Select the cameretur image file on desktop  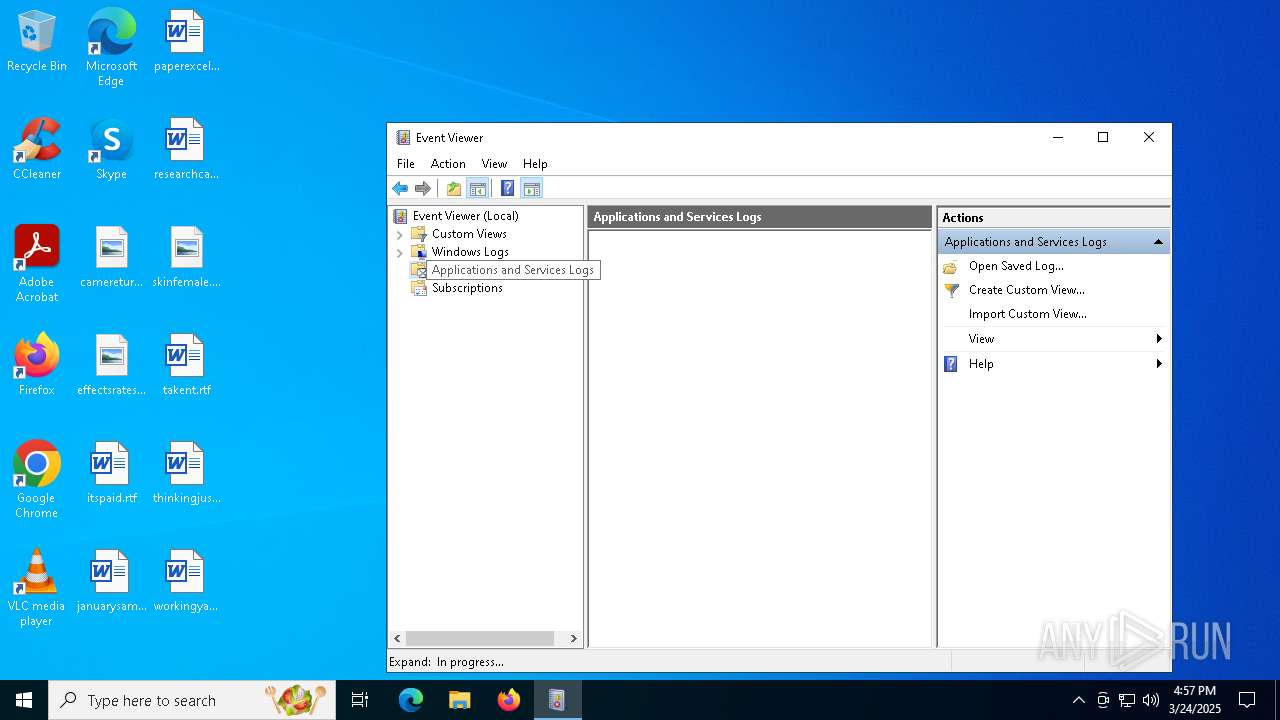(111, 257)
